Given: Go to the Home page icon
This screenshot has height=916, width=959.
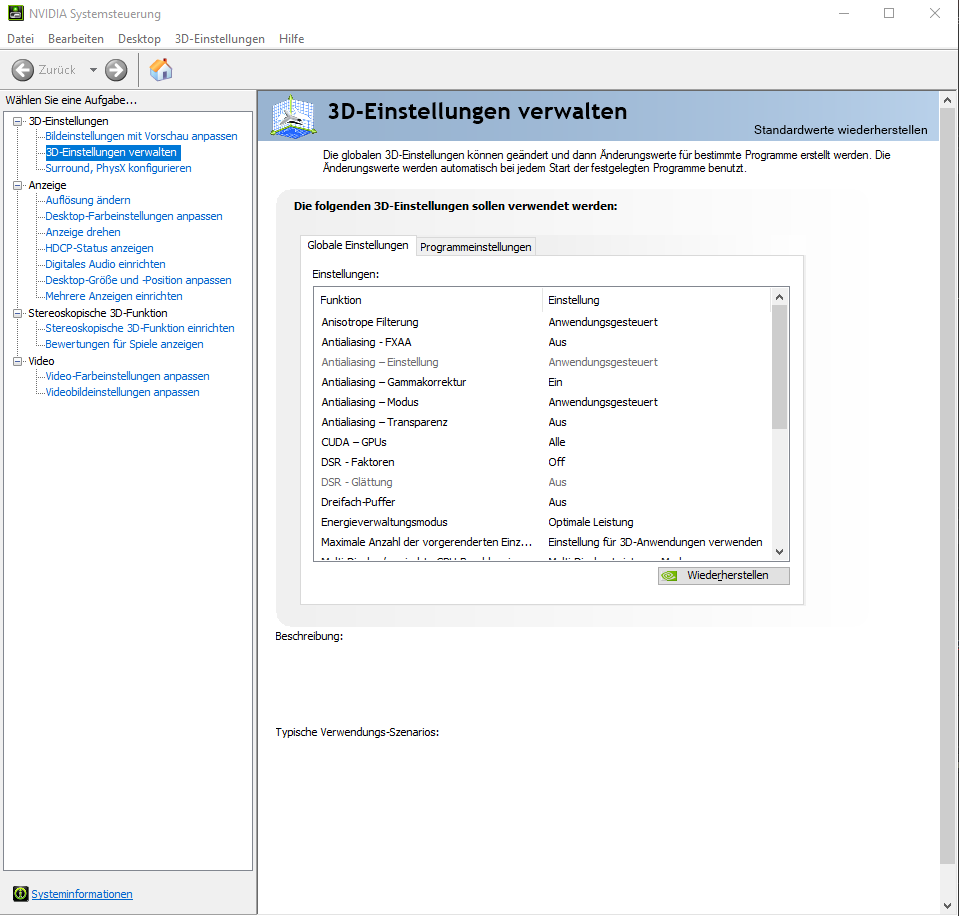Looking at the screenshot, I should [161, 70].
